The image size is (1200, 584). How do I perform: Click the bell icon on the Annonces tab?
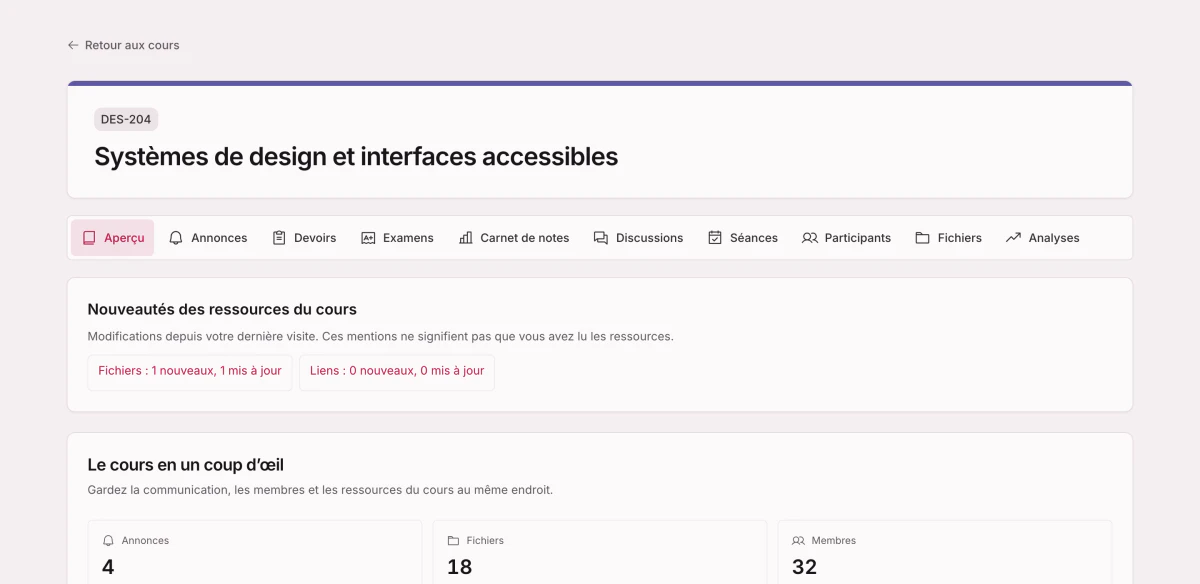(x=176, y=238)
